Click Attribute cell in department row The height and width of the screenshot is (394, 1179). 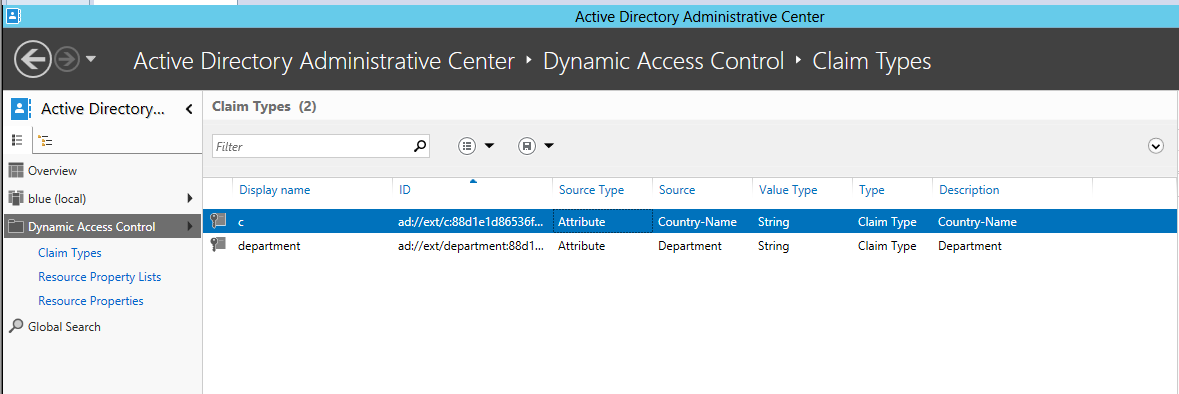581,246
